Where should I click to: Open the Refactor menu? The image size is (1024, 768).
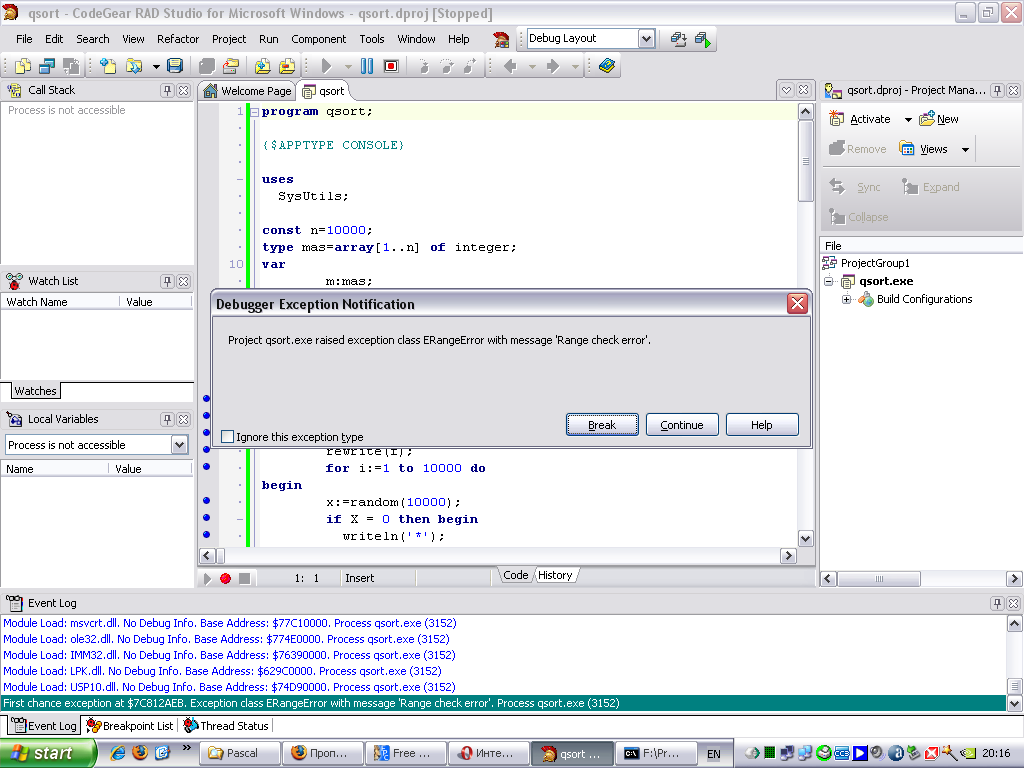coord(178,39)
